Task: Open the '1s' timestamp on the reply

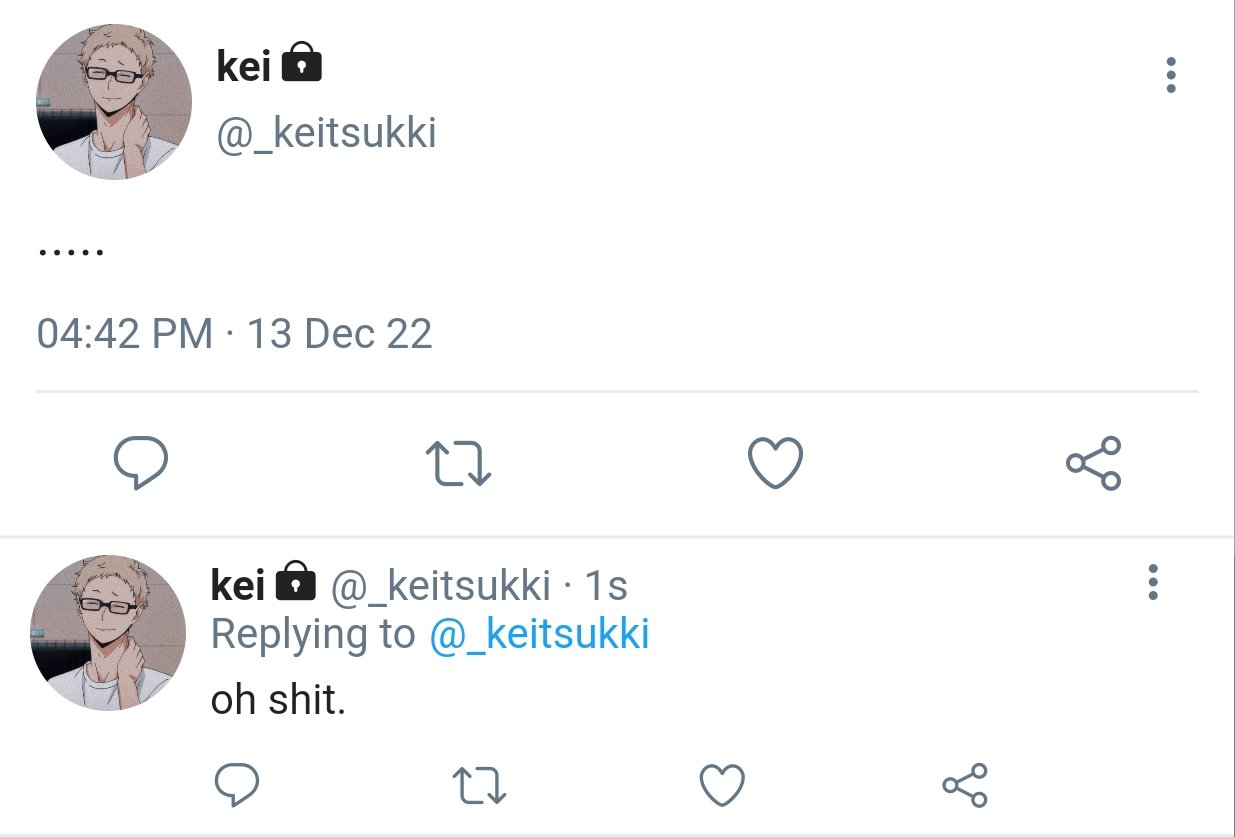Action: click(605, 585)
